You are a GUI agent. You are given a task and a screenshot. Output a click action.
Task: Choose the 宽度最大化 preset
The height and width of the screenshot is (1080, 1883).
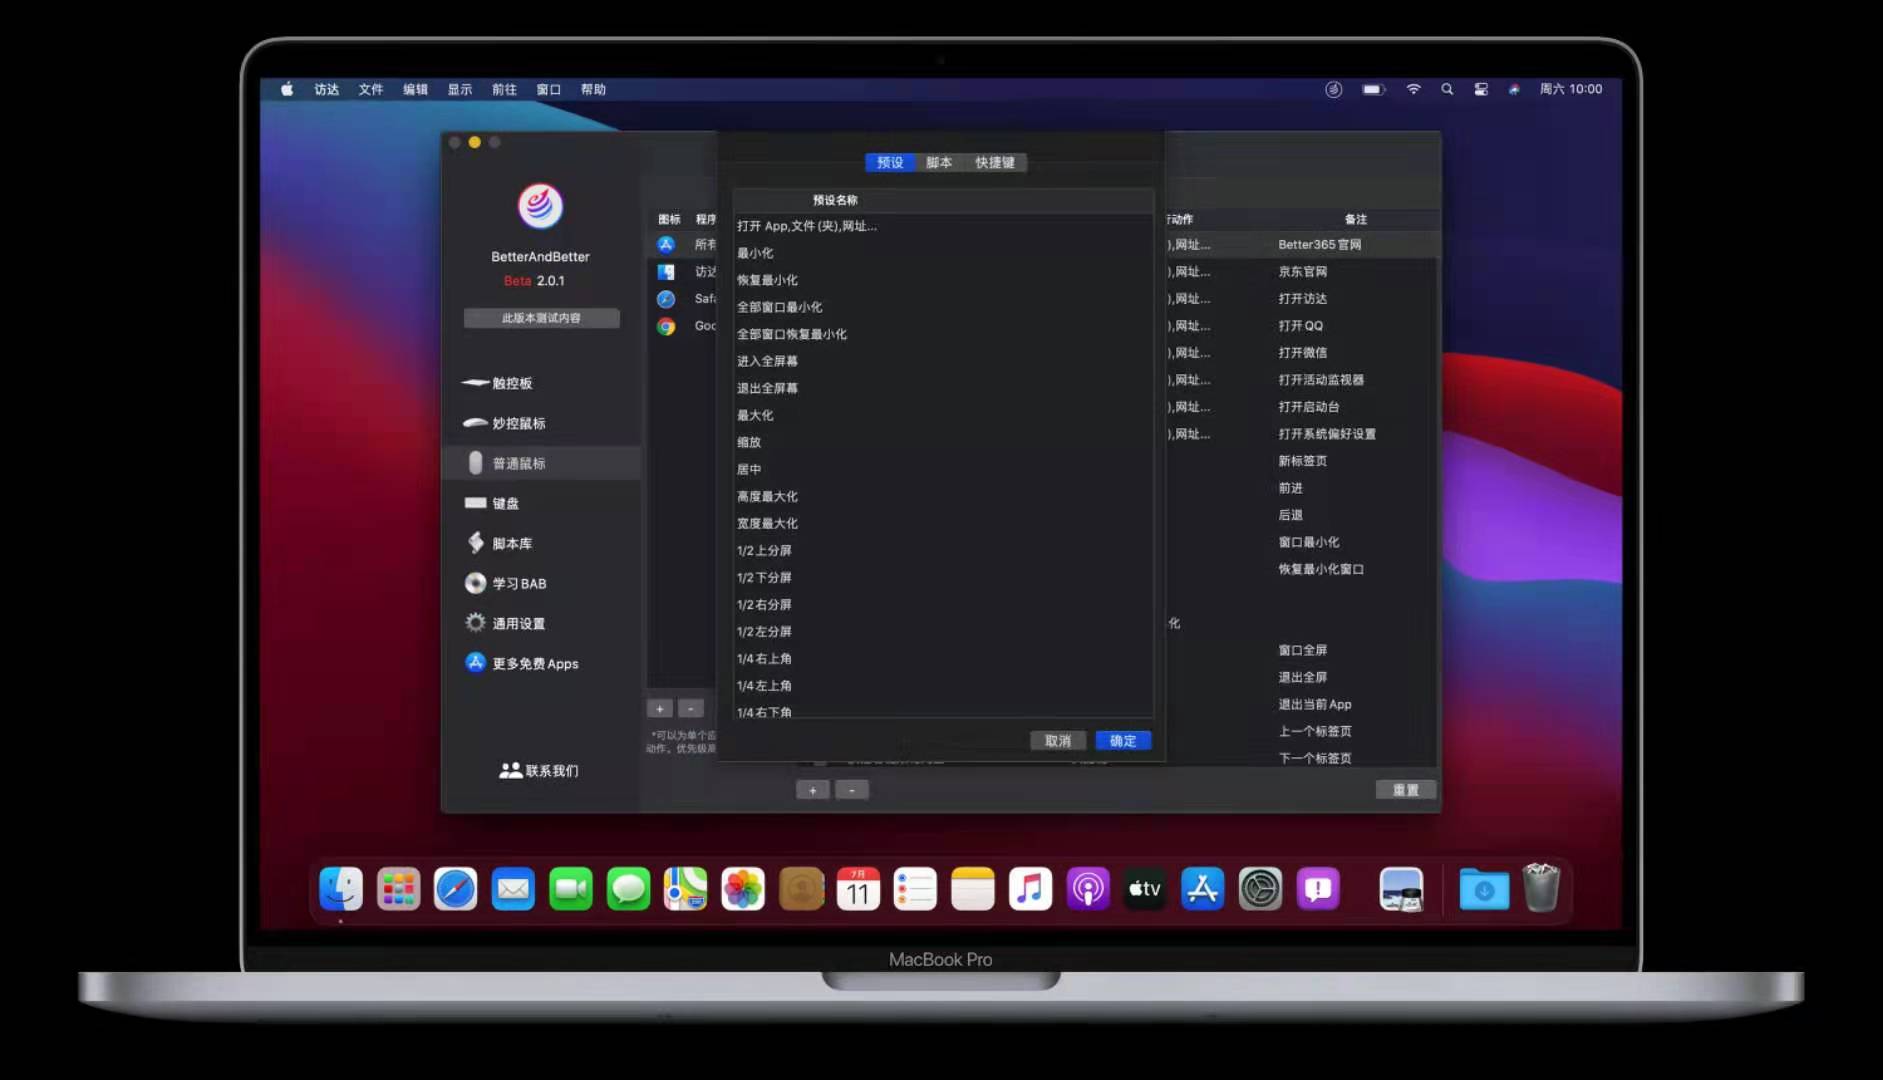coord(943,523)
